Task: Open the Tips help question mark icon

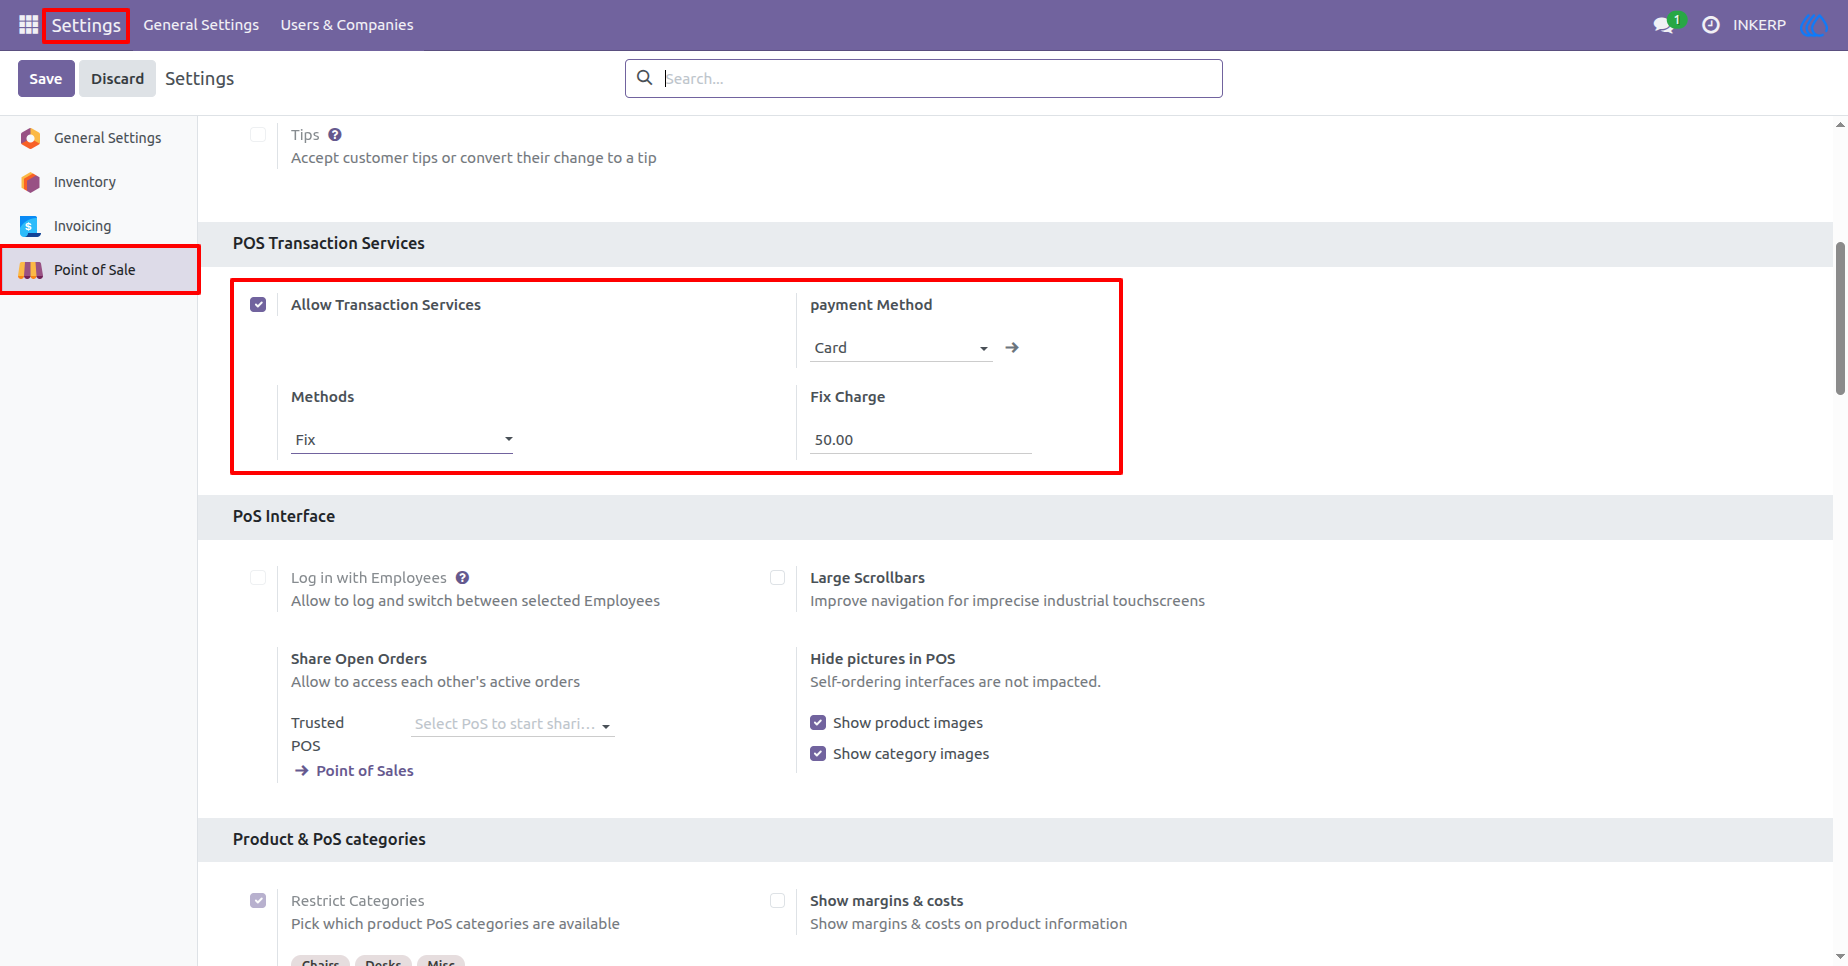Action: click(x=335, y=135)
